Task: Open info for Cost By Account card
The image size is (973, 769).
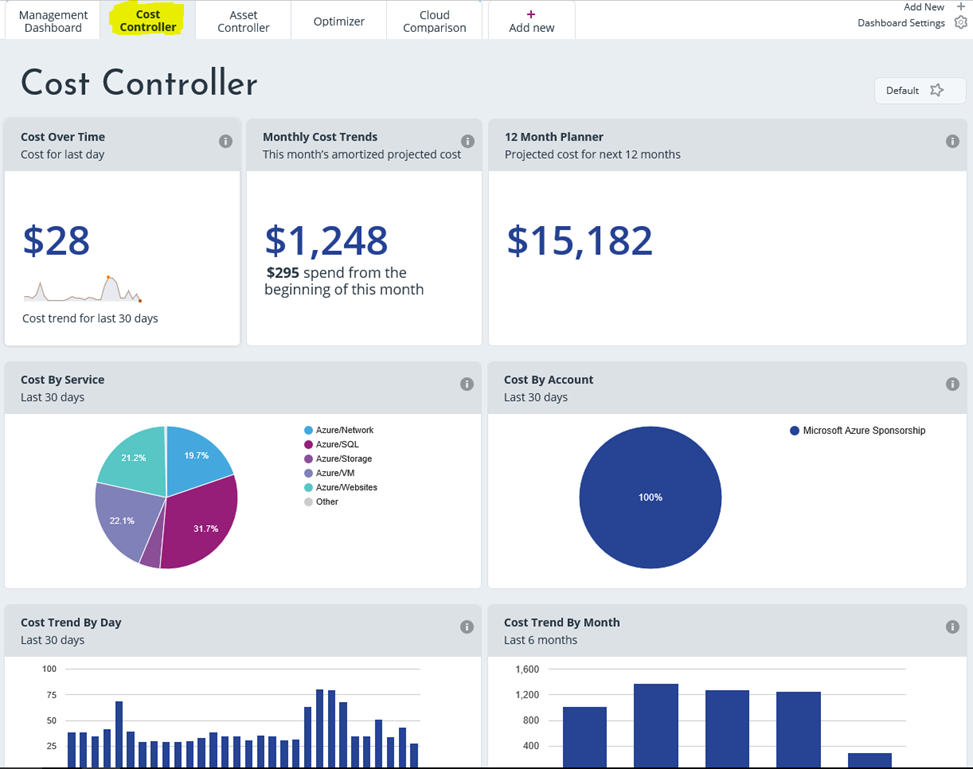Action: click(952, 384)
